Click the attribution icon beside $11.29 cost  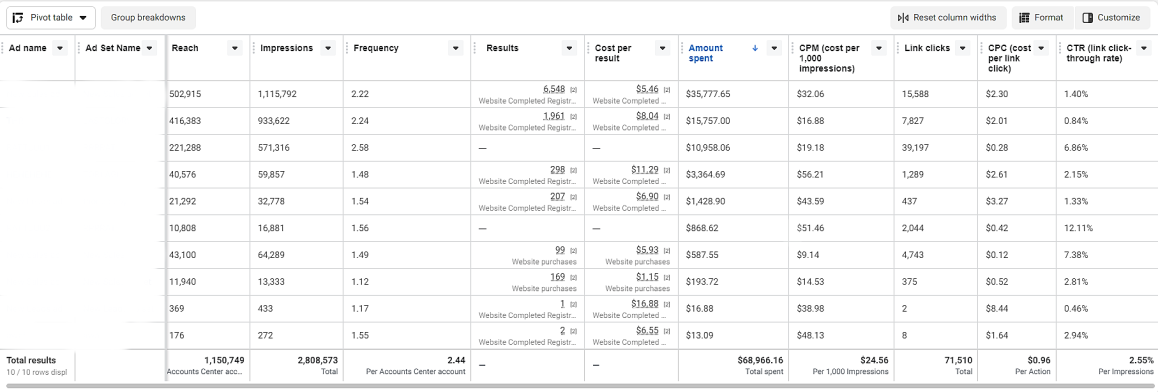coord(666,171)
